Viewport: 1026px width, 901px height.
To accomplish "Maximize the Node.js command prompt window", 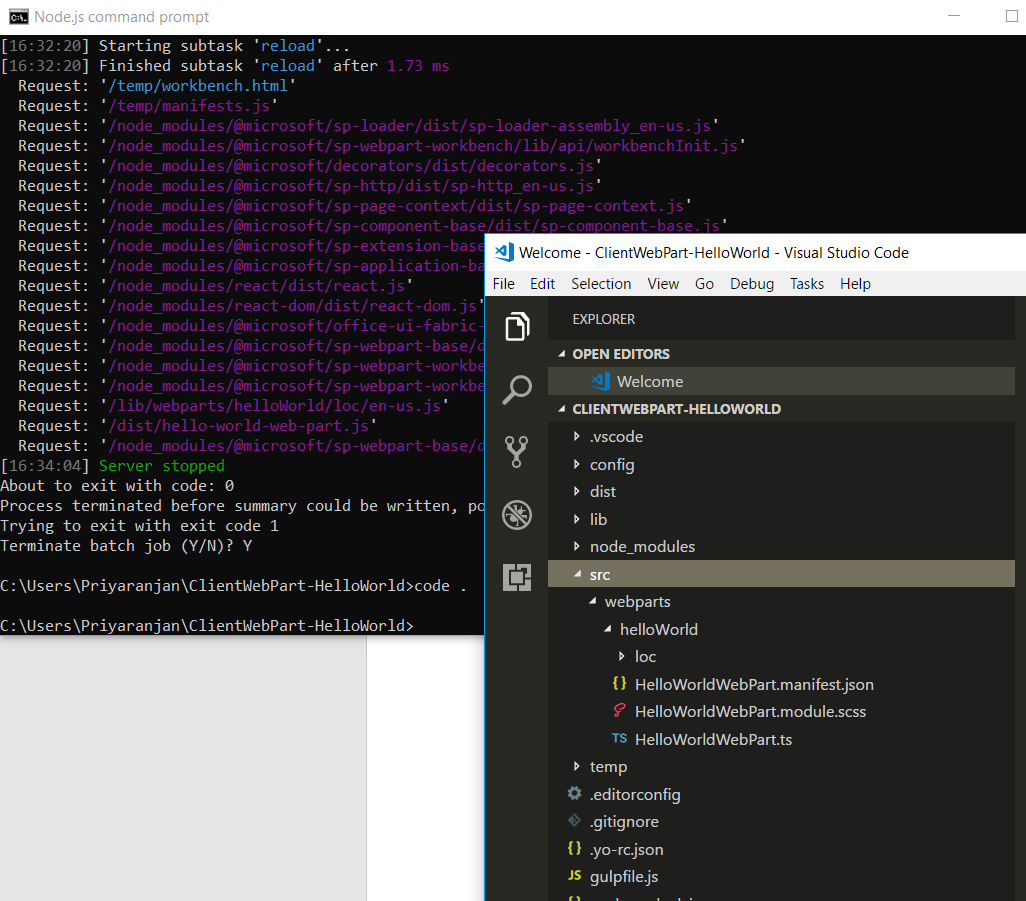I will pyautogui.click(x=1012, y=16).
